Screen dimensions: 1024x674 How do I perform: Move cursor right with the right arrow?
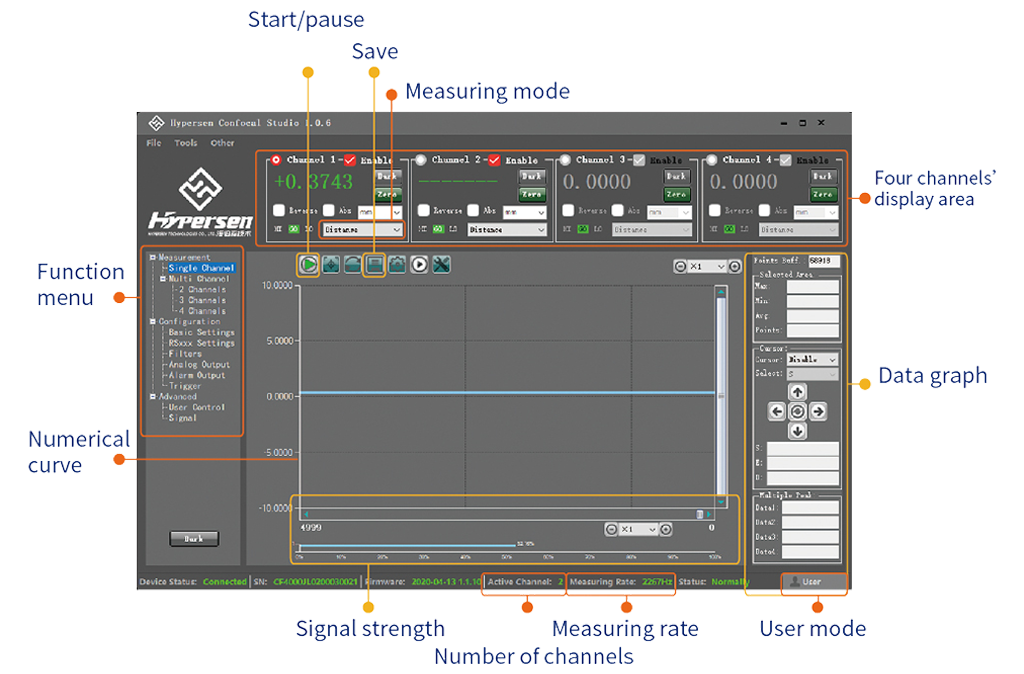pos(818,411)
